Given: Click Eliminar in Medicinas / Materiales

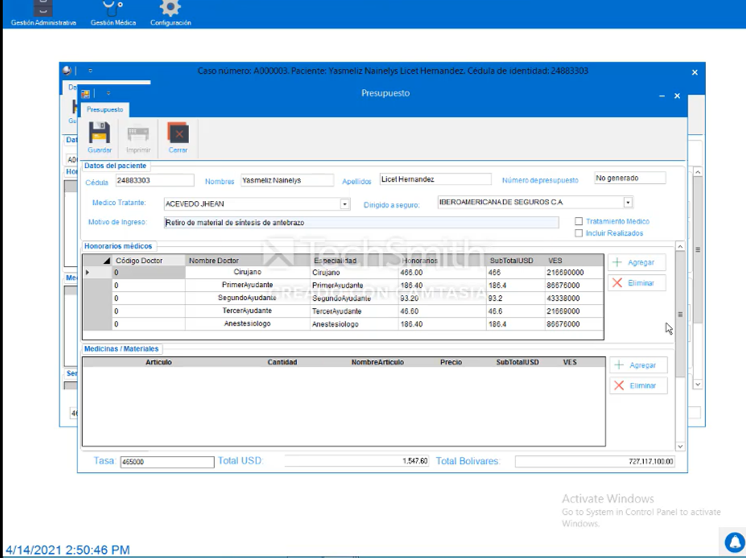Looking at the screenshot, I should pos(638,385).
